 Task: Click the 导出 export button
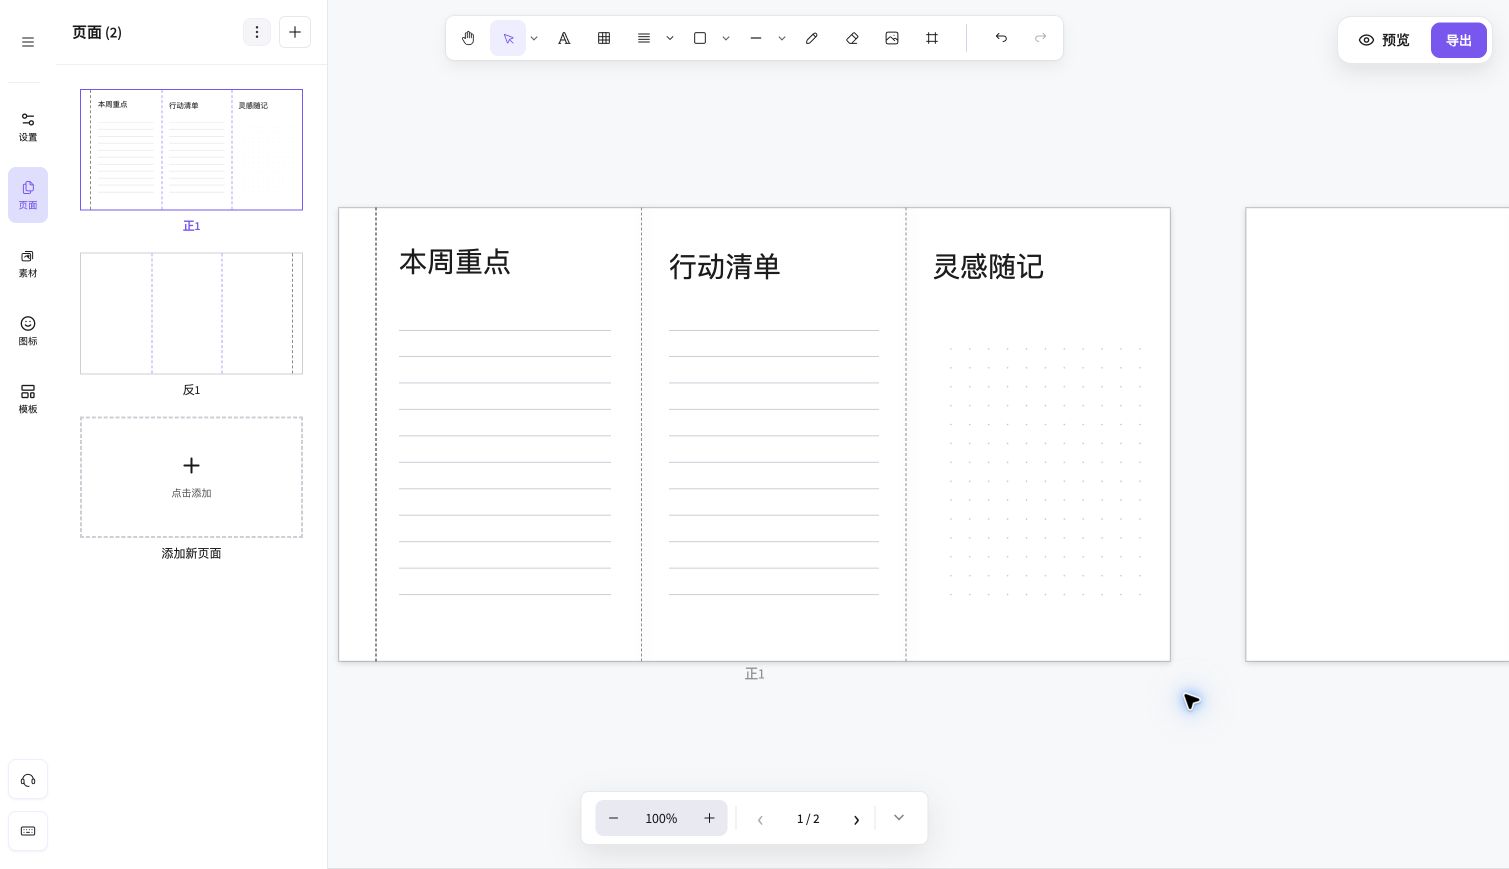(x=1459, y=40)
